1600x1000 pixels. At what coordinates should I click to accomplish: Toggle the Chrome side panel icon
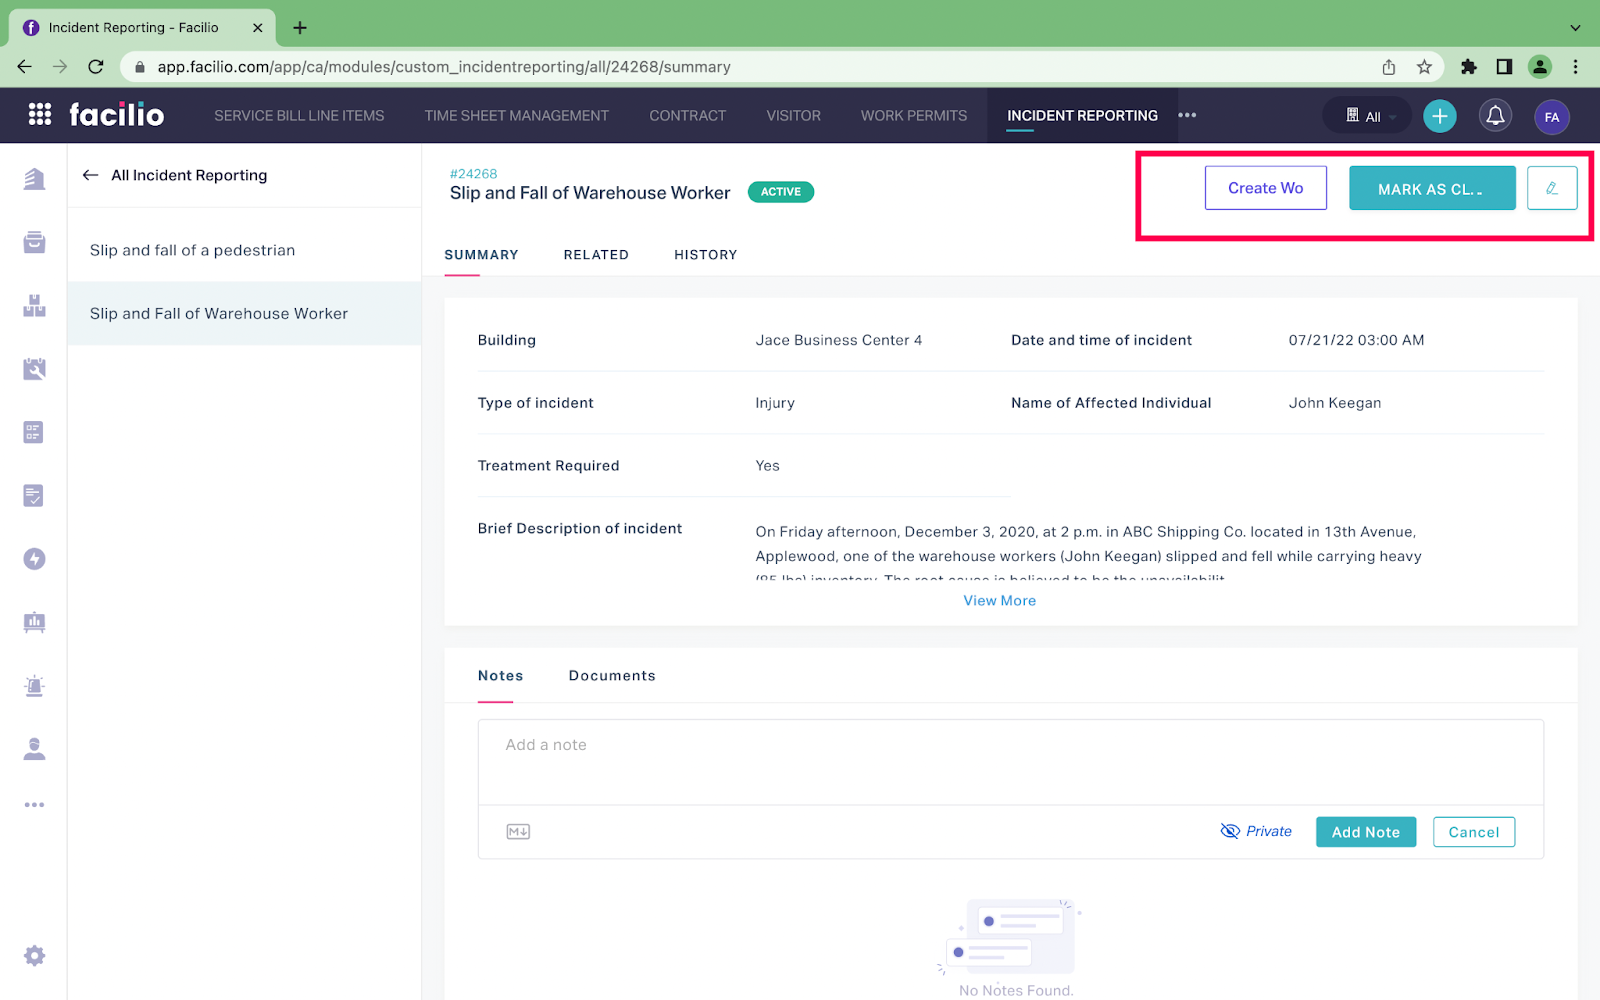pos(1504,67)
